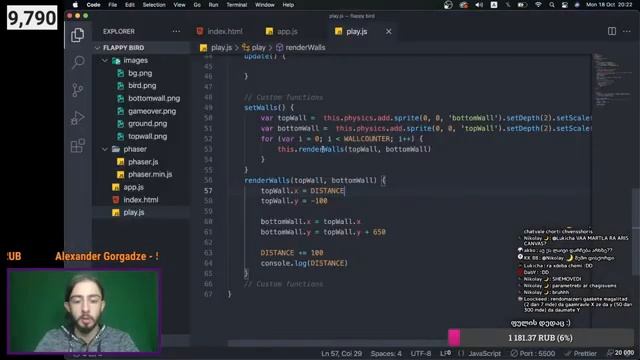This screenshot has width=640, height=360.
Task: Click Ln 57, Col 29 status item
Action: point(341,353)
